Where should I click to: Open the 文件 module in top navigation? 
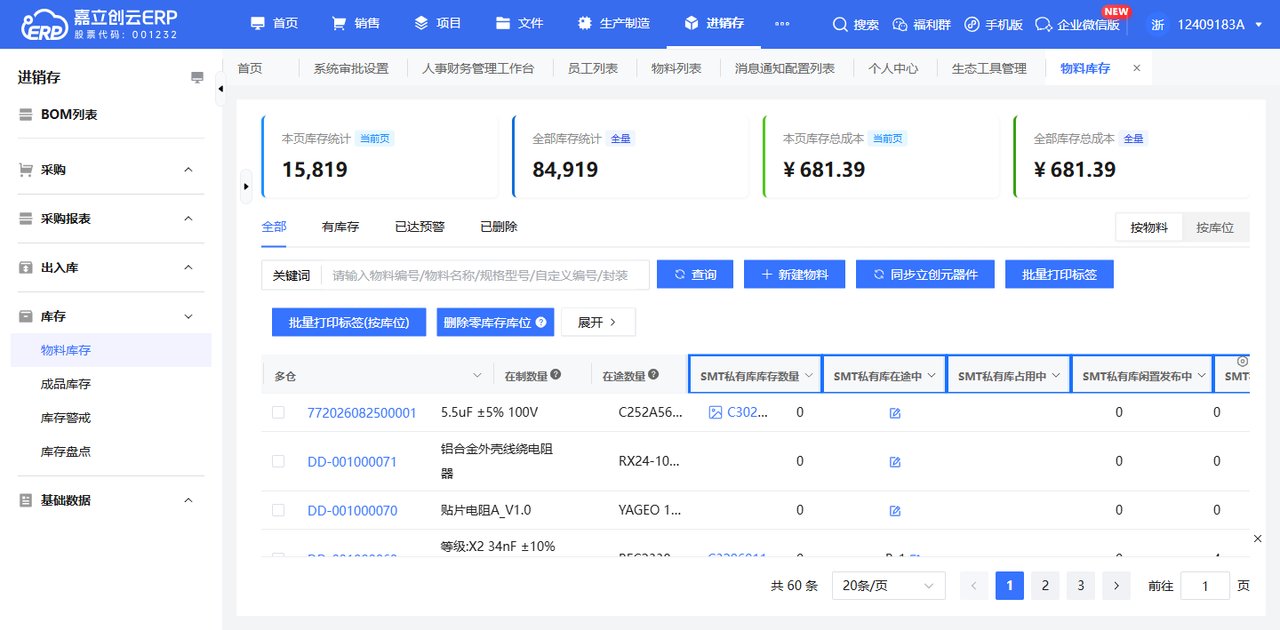[x=520, y=23]
